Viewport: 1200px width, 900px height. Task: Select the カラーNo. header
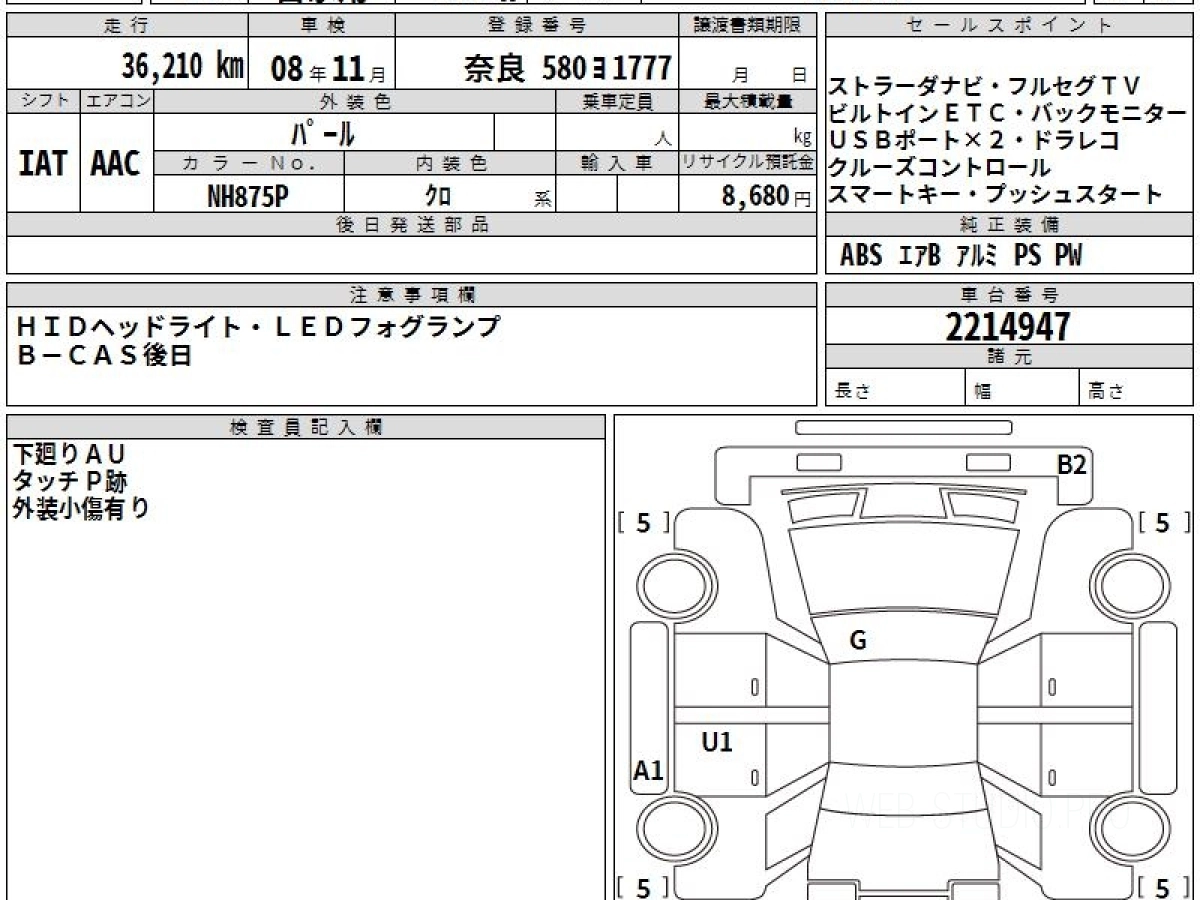(249, 163)
